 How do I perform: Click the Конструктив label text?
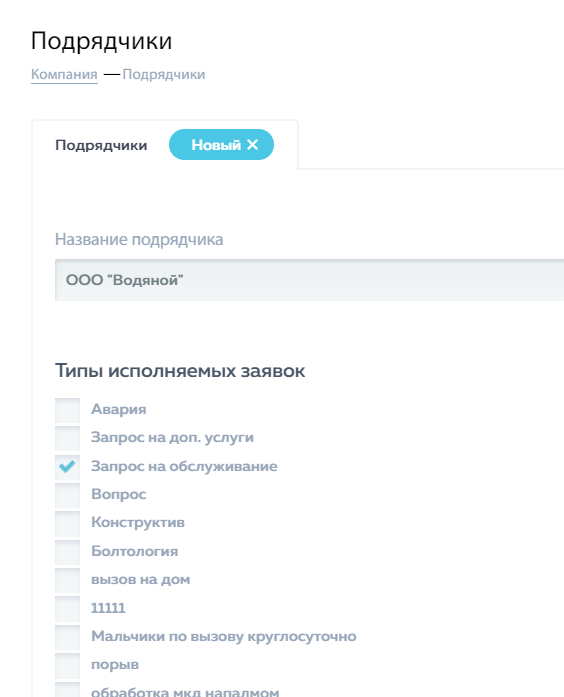coord(138,523)
